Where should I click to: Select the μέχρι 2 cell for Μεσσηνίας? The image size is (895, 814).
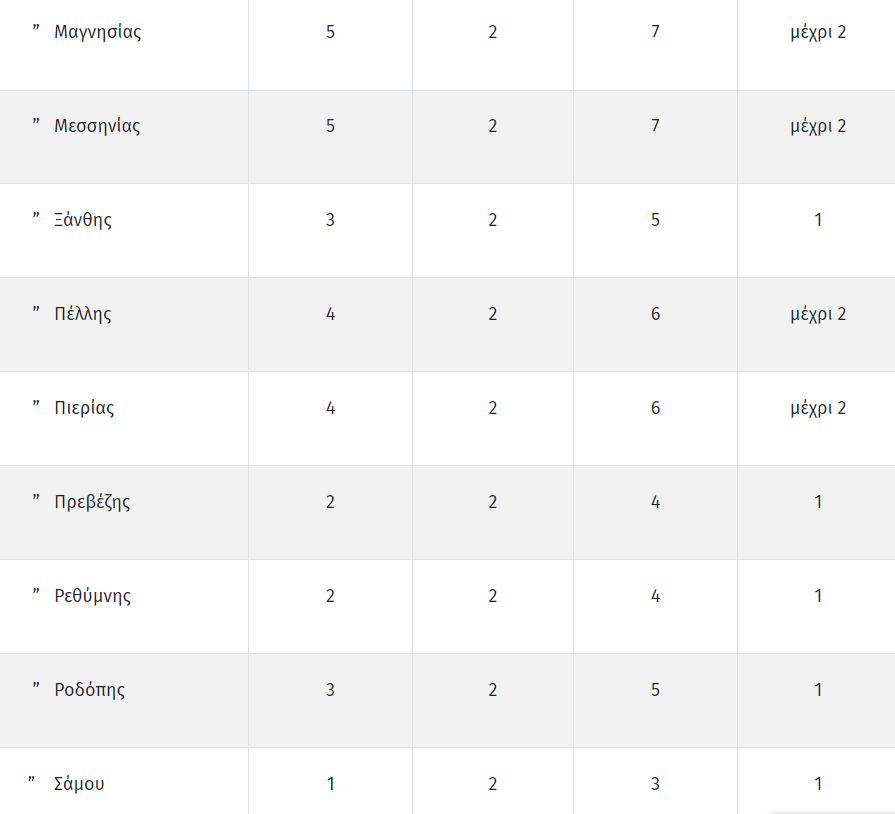click(818, 127)
